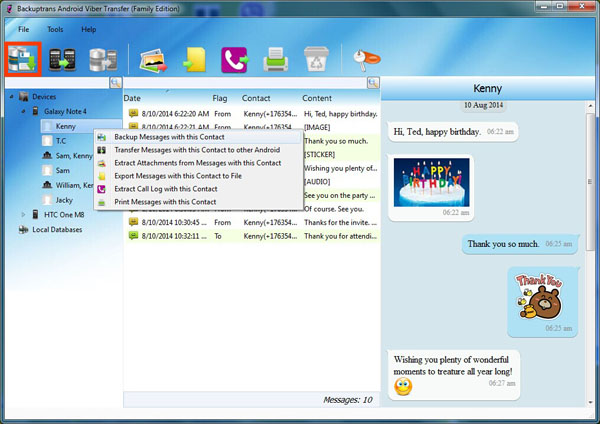Select message row 'Thanks for the invite.'
The width and height of the screenshot is (600, 424).
click(252, 222)
